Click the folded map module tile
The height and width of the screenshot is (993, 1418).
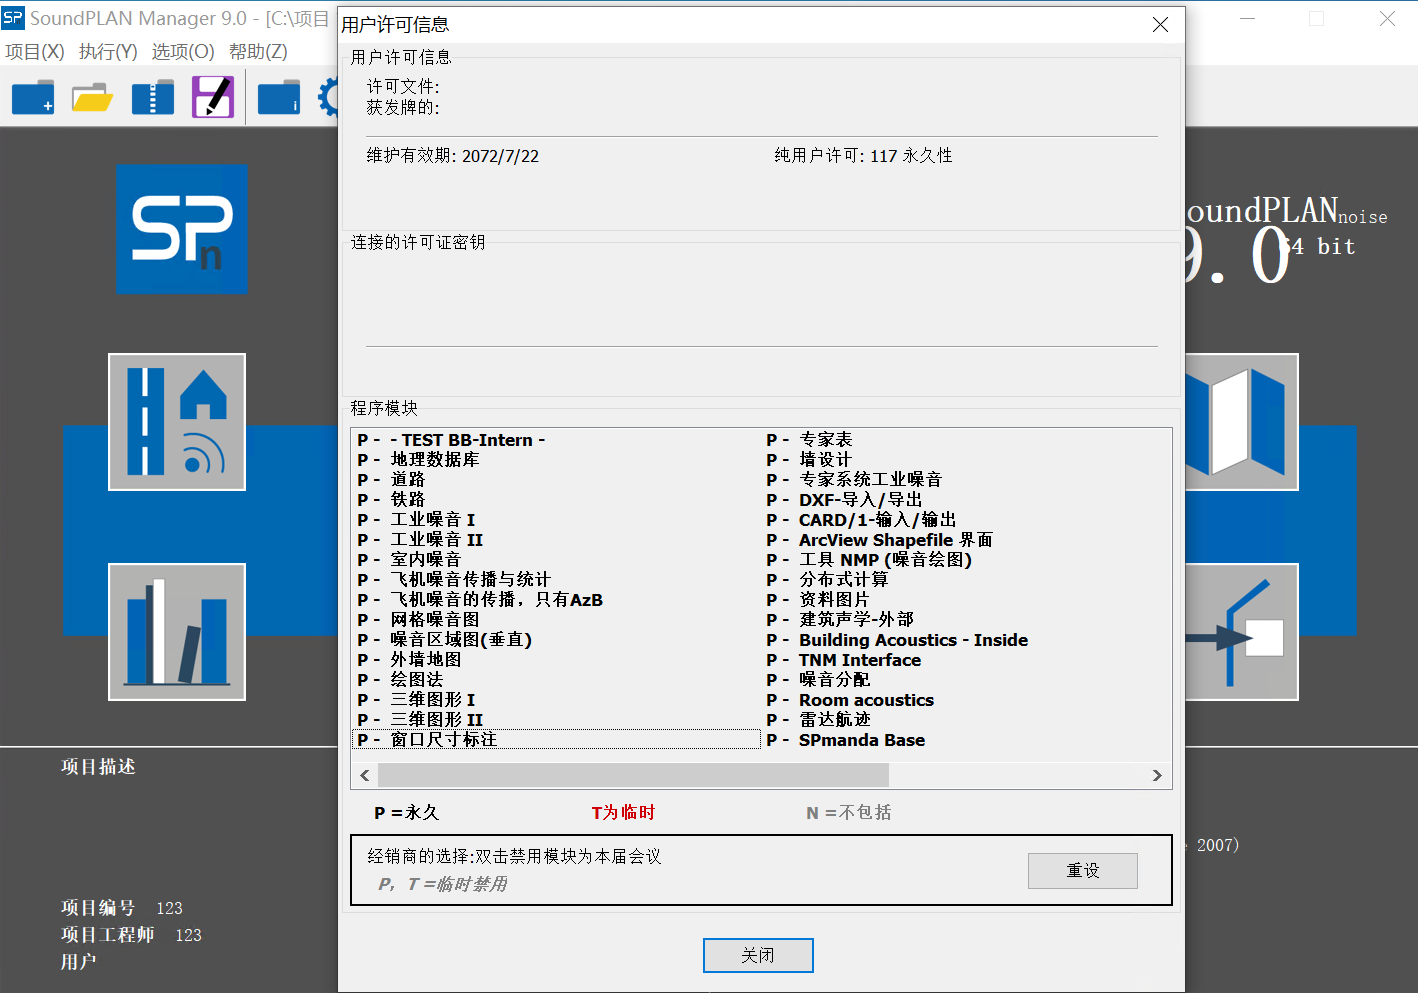(x=1244, y=422)
